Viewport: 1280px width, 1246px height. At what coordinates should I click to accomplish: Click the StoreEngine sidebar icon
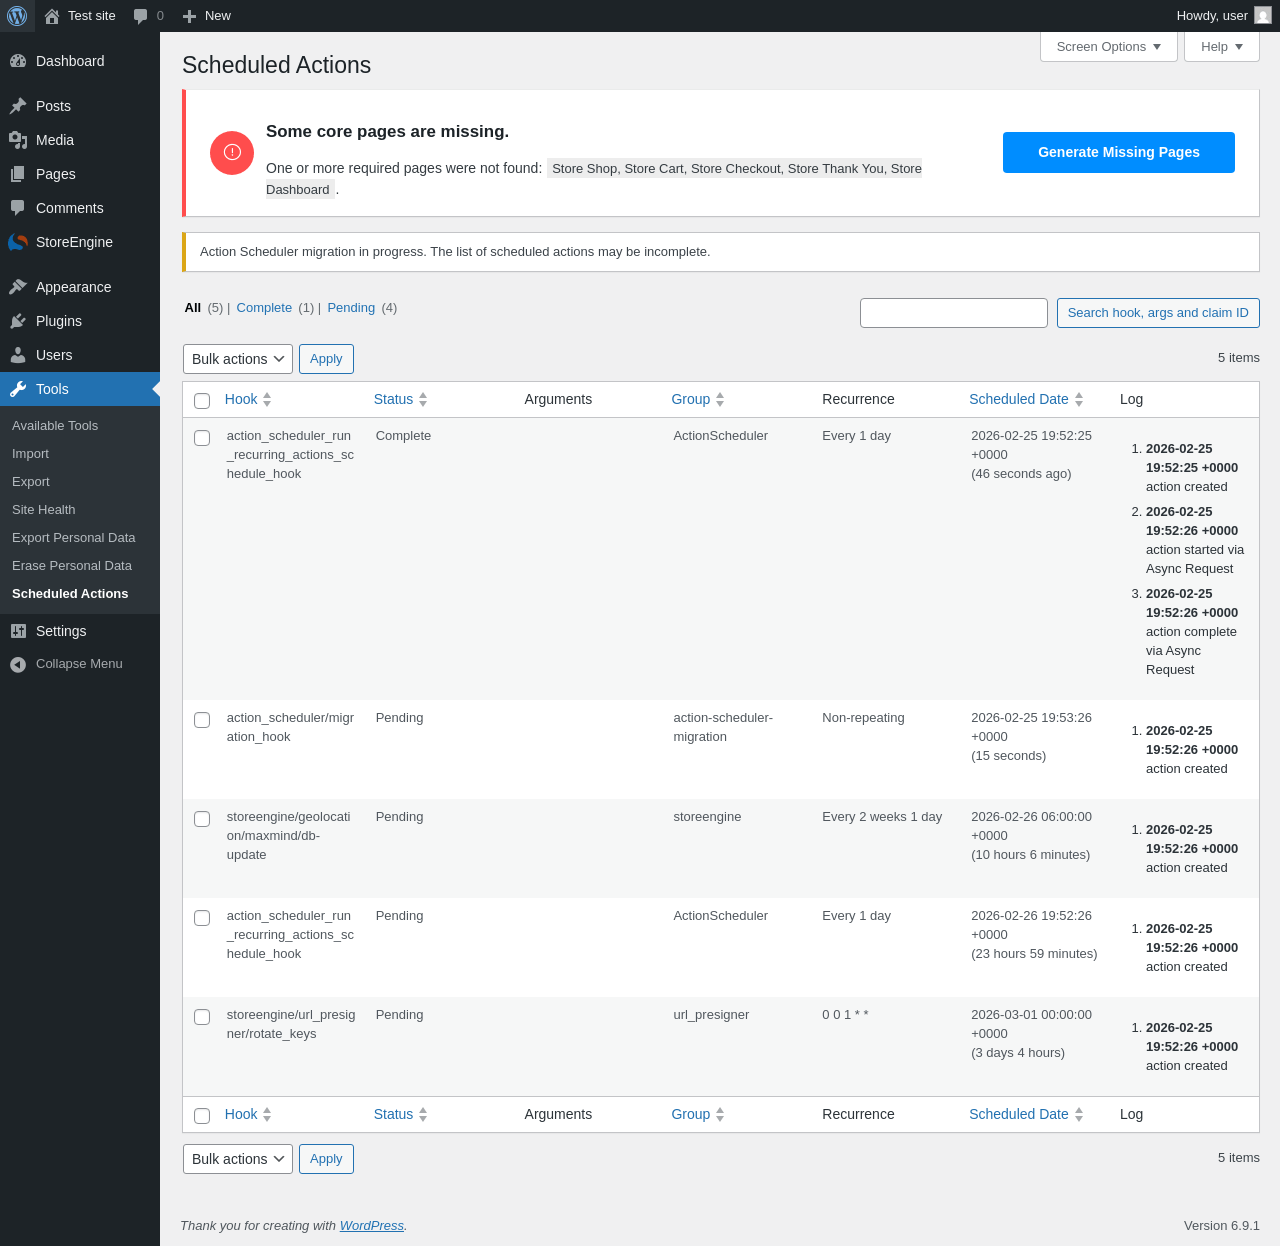pyautogui.click(x=18, y=242)
